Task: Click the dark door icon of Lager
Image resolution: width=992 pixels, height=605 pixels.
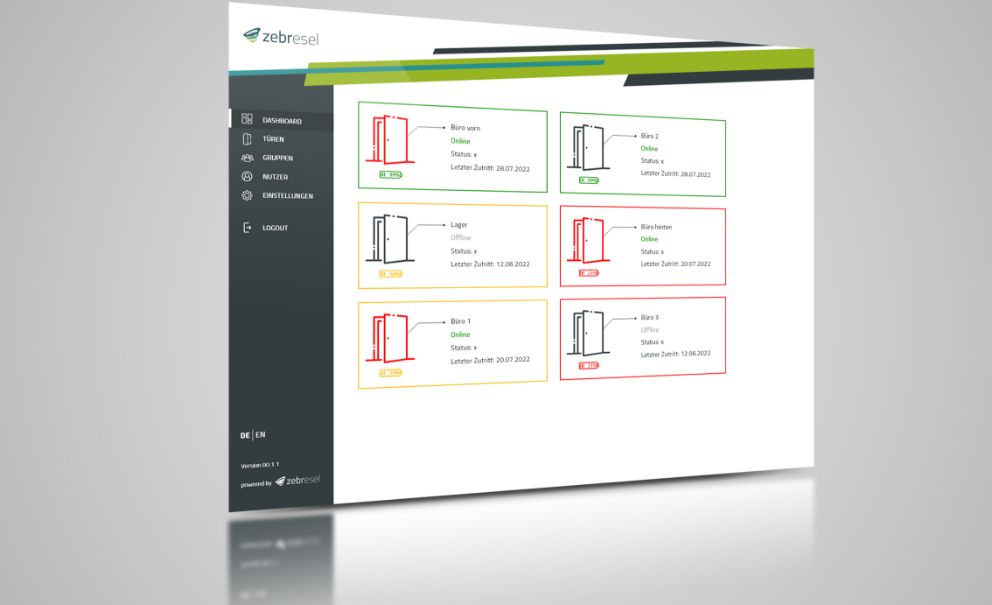Action: tap(390, 239)
